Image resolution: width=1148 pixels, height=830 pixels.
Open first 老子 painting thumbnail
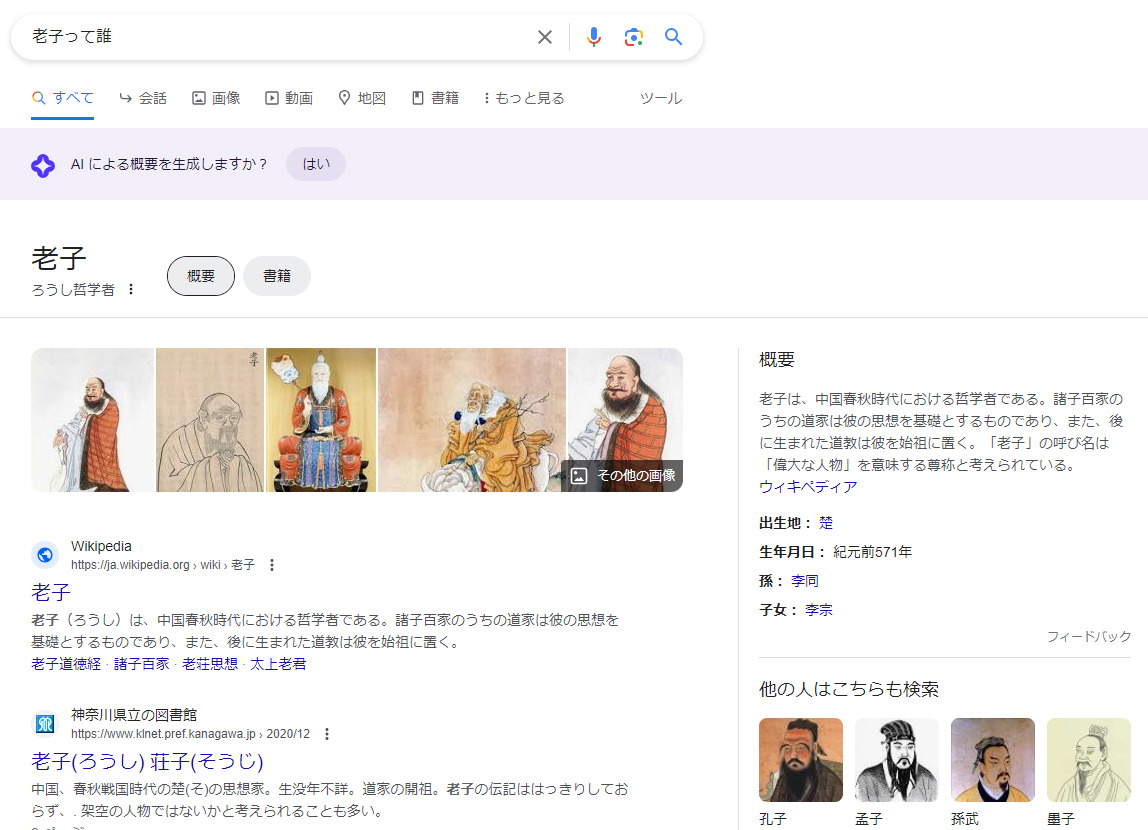93,419
